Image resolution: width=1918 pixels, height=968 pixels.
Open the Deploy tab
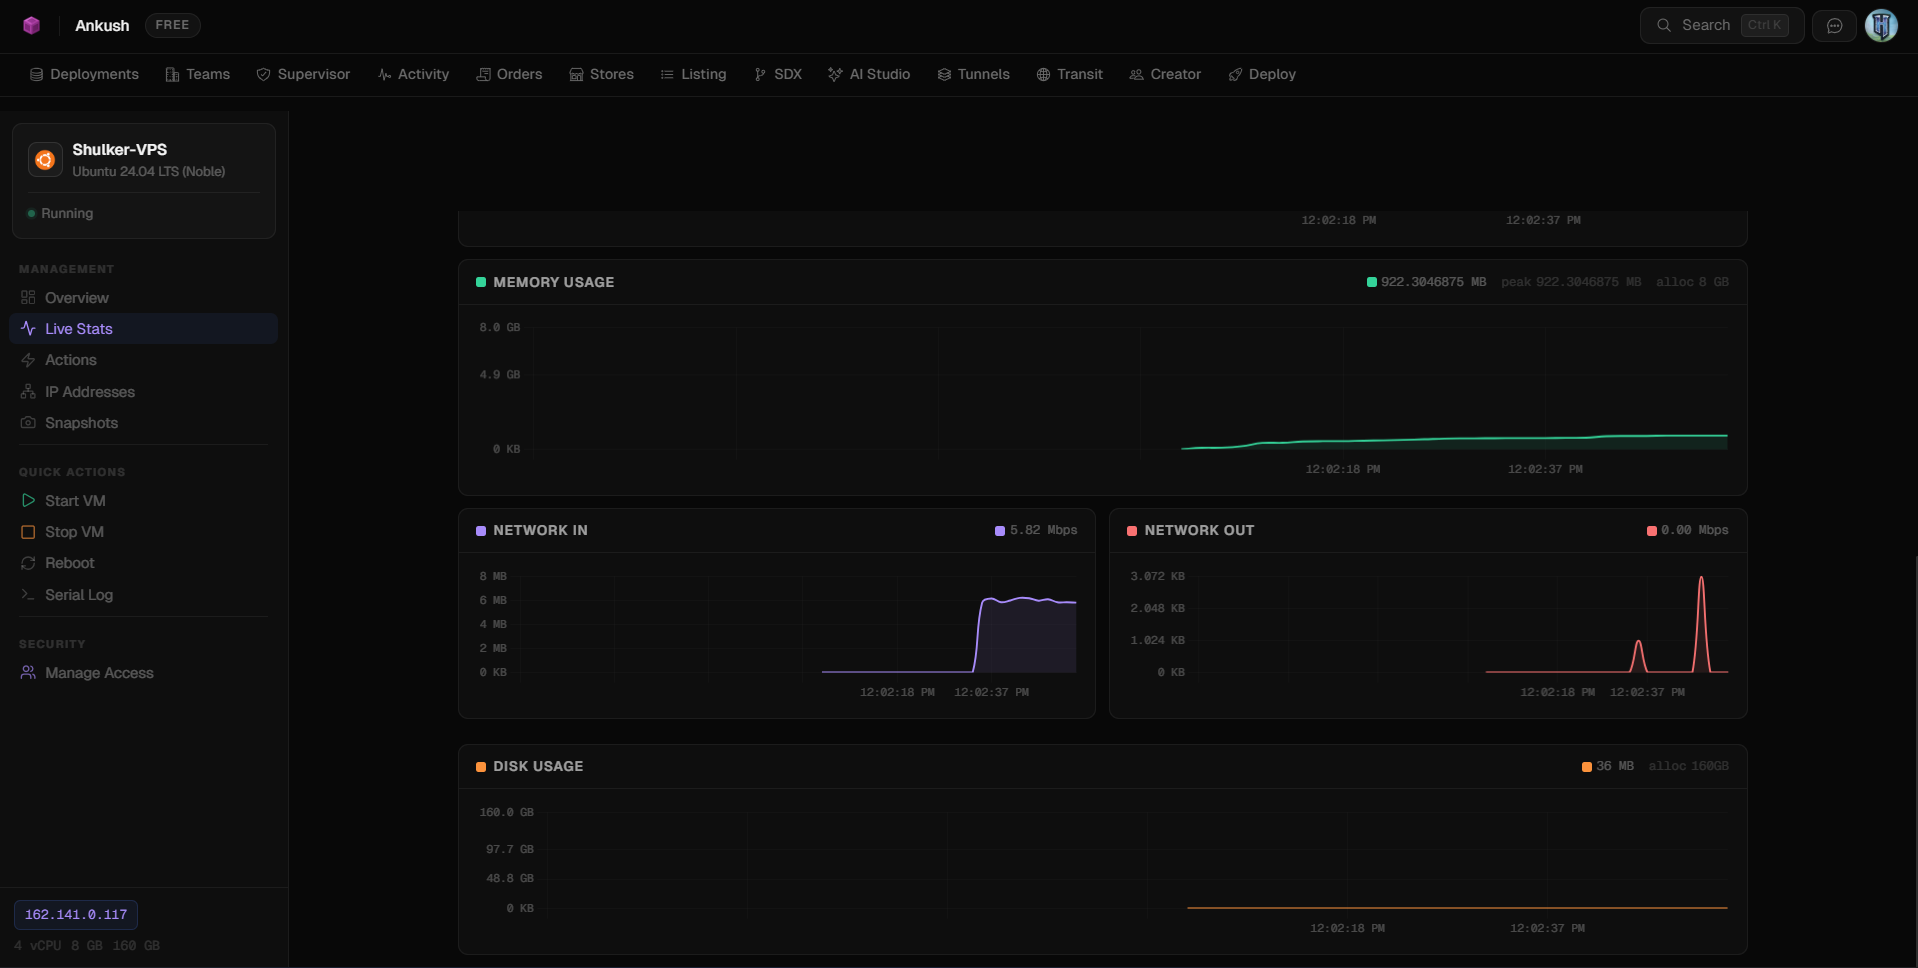click(1262, 75)
